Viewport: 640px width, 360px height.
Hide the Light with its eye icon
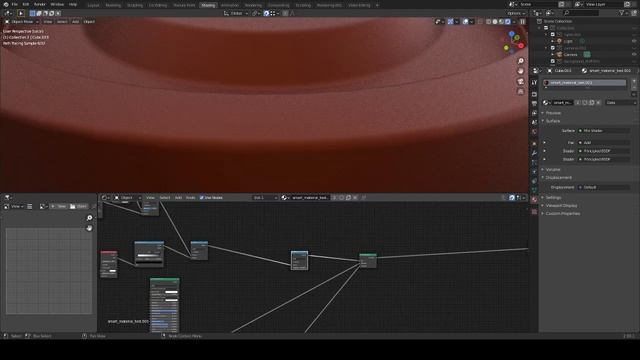point(634,41)
